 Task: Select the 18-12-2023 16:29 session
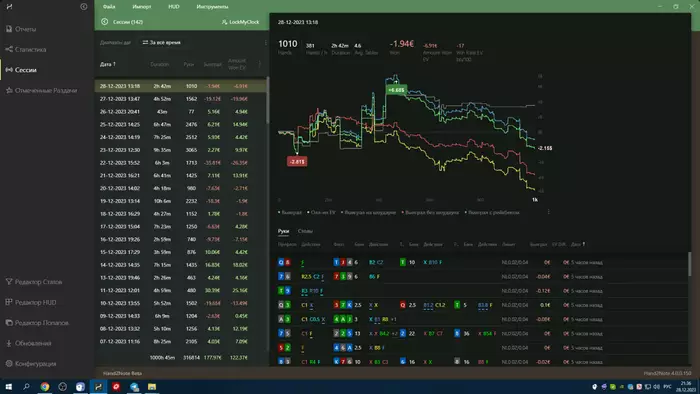(180, 214)
